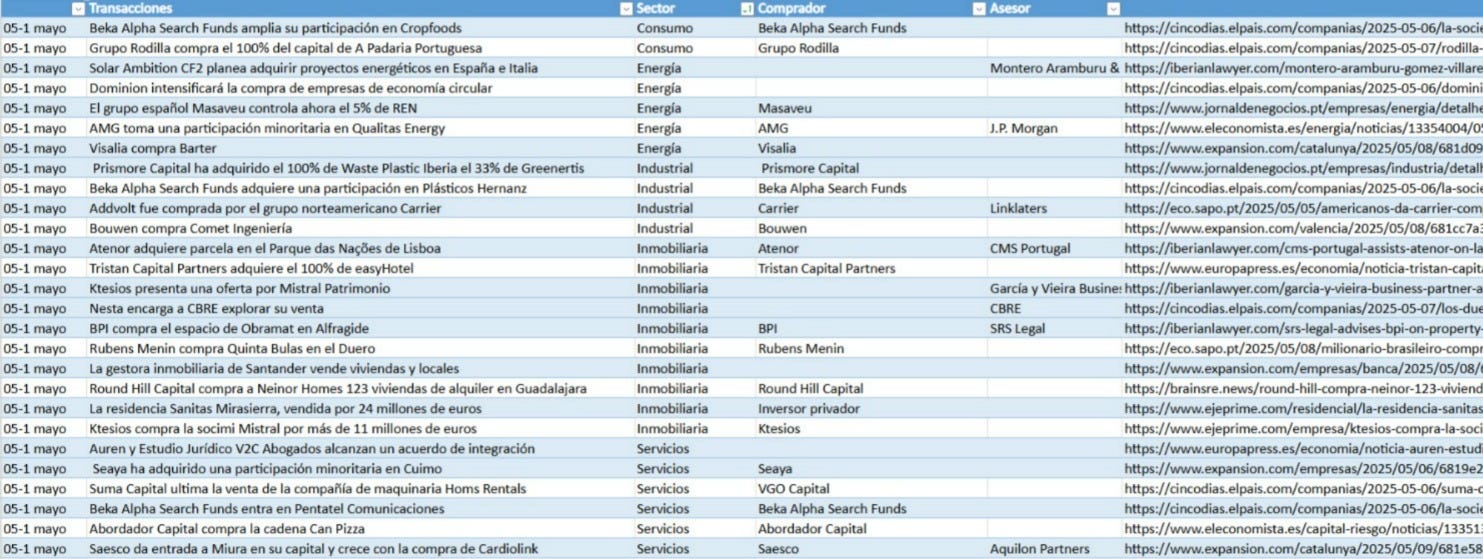This screenshot has width=1483, height=559.
Task: Select 'Atenor adquiere parcela' transaction cell
Action: [360, 248]
